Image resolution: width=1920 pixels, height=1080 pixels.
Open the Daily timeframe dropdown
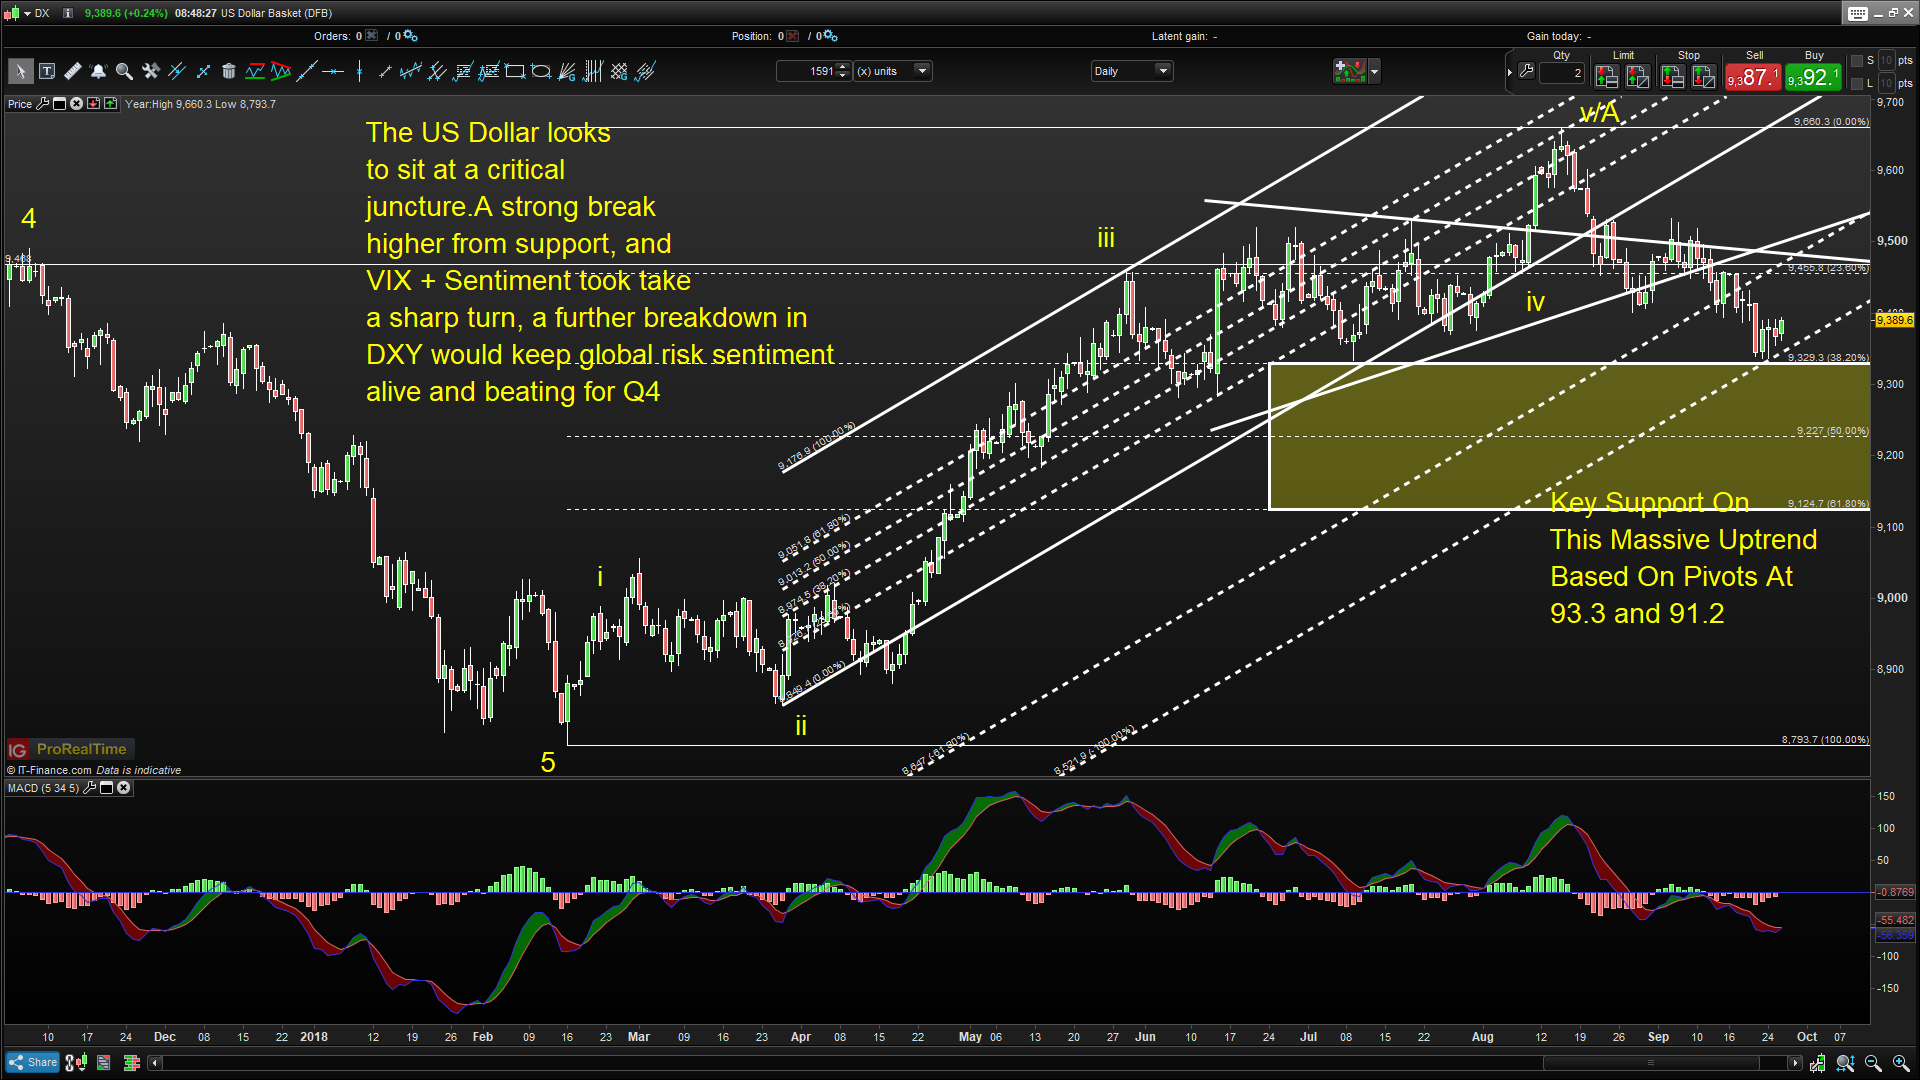pyautogui.click(x=1131, y=71)
